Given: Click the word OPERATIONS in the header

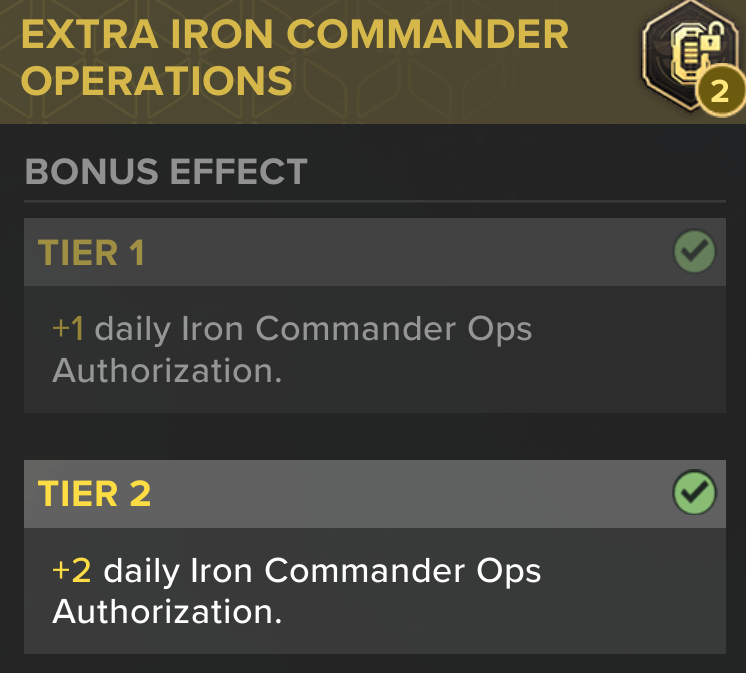Looking at the screenshot, I should [x=157, y=80].
